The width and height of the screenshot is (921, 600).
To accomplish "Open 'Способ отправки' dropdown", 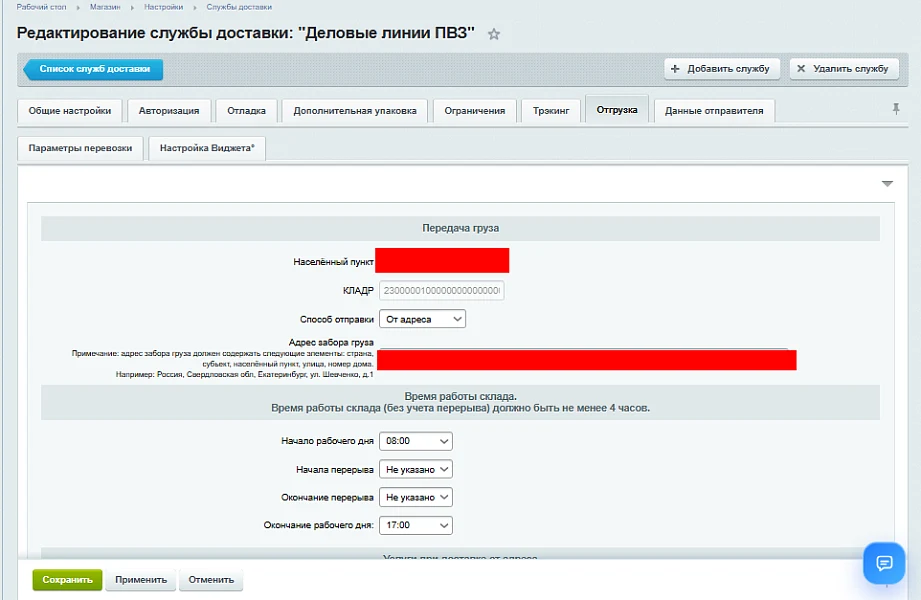I will pyautogui.click(x=422, y=319).
